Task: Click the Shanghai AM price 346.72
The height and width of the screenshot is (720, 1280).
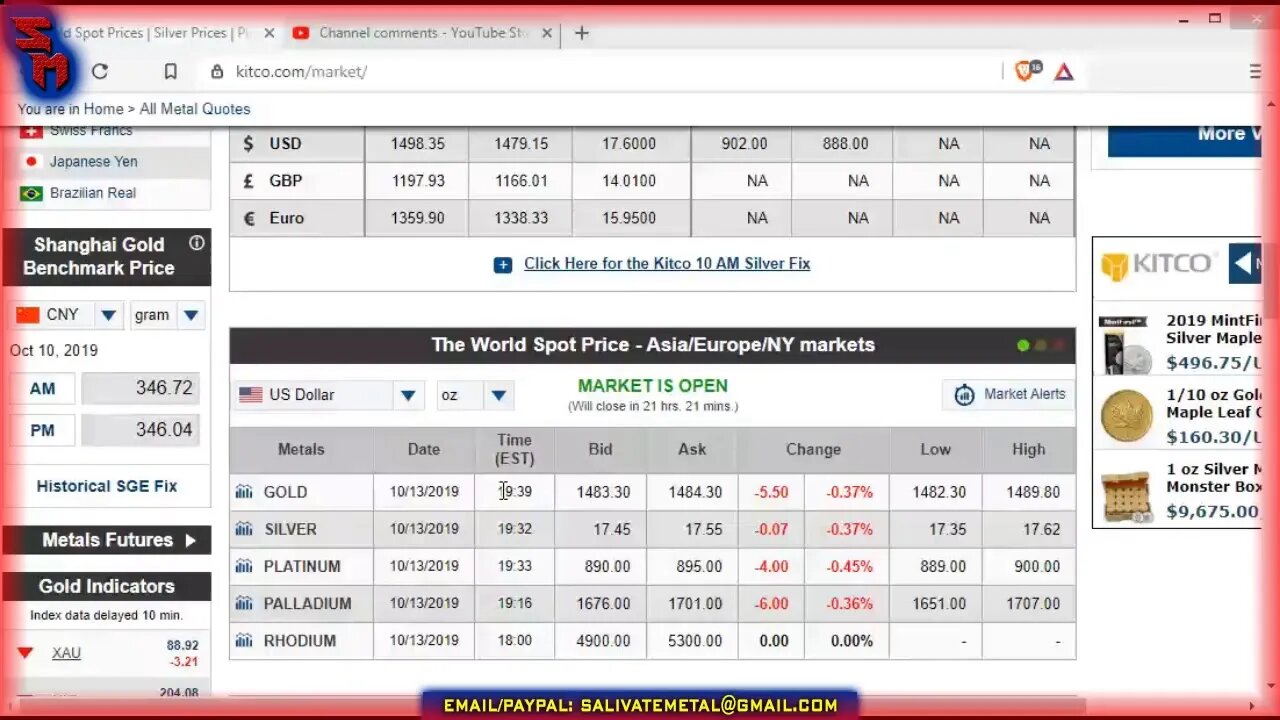Action: 140,388
